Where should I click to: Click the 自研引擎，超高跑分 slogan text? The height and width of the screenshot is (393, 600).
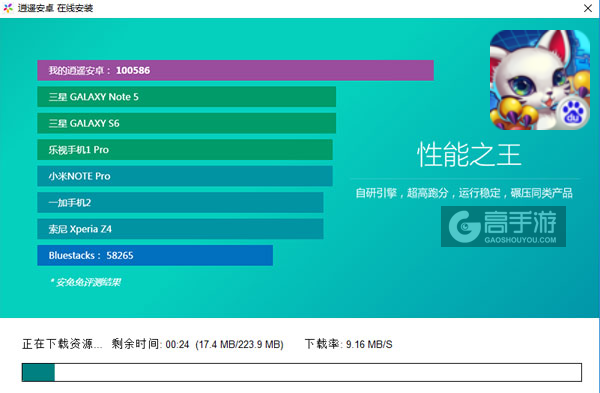(464, 193)
